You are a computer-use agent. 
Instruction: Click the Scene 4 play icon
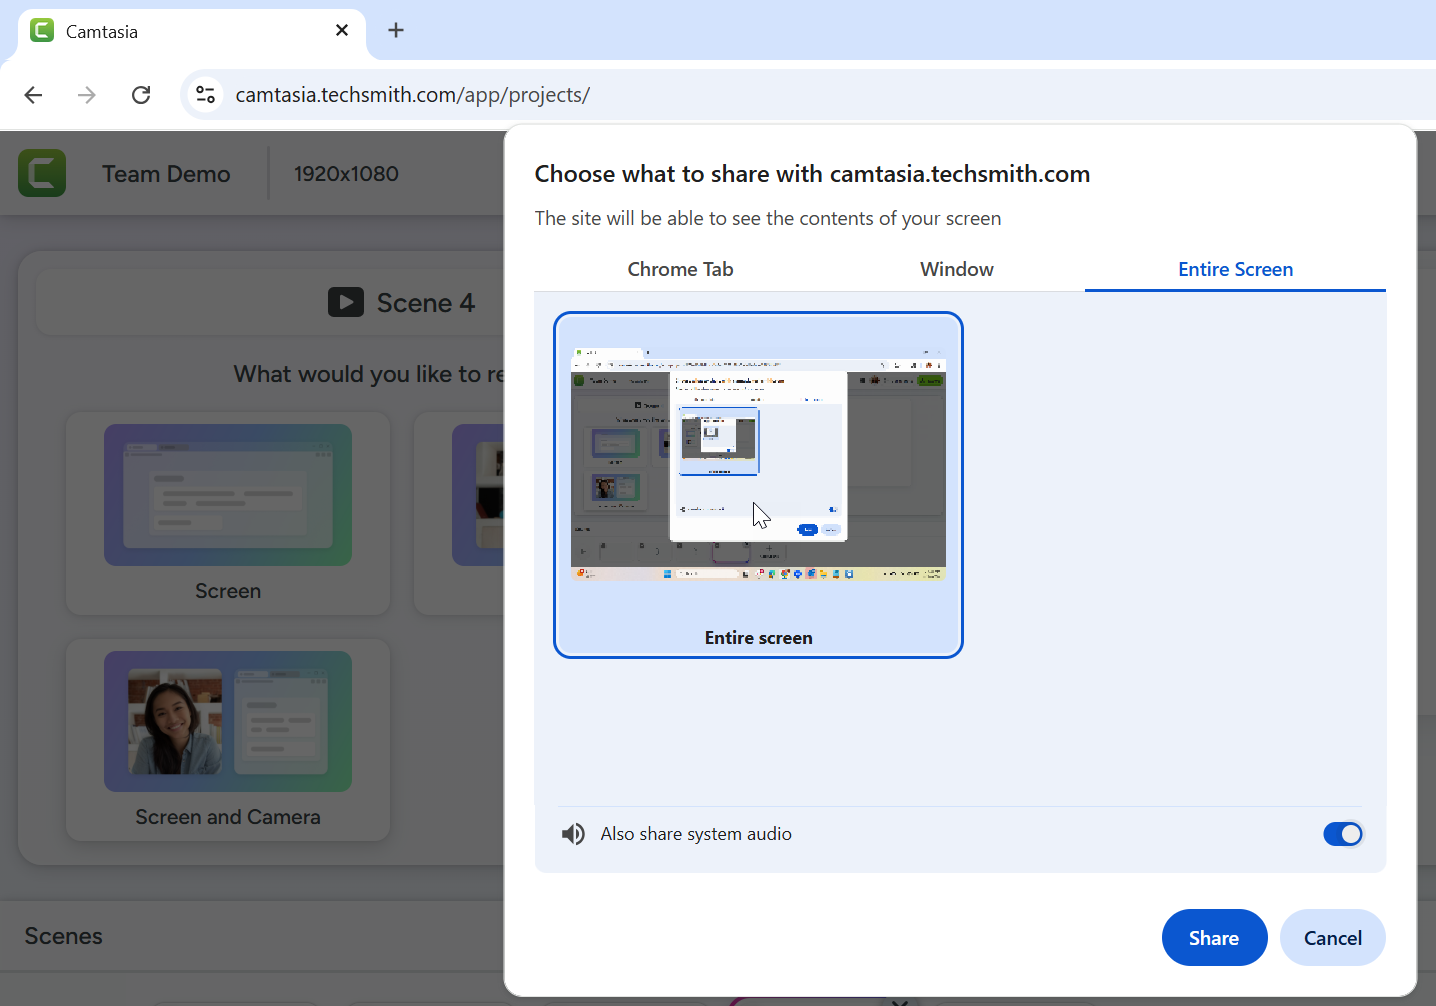pyautogui.click(x=346, y=302)
